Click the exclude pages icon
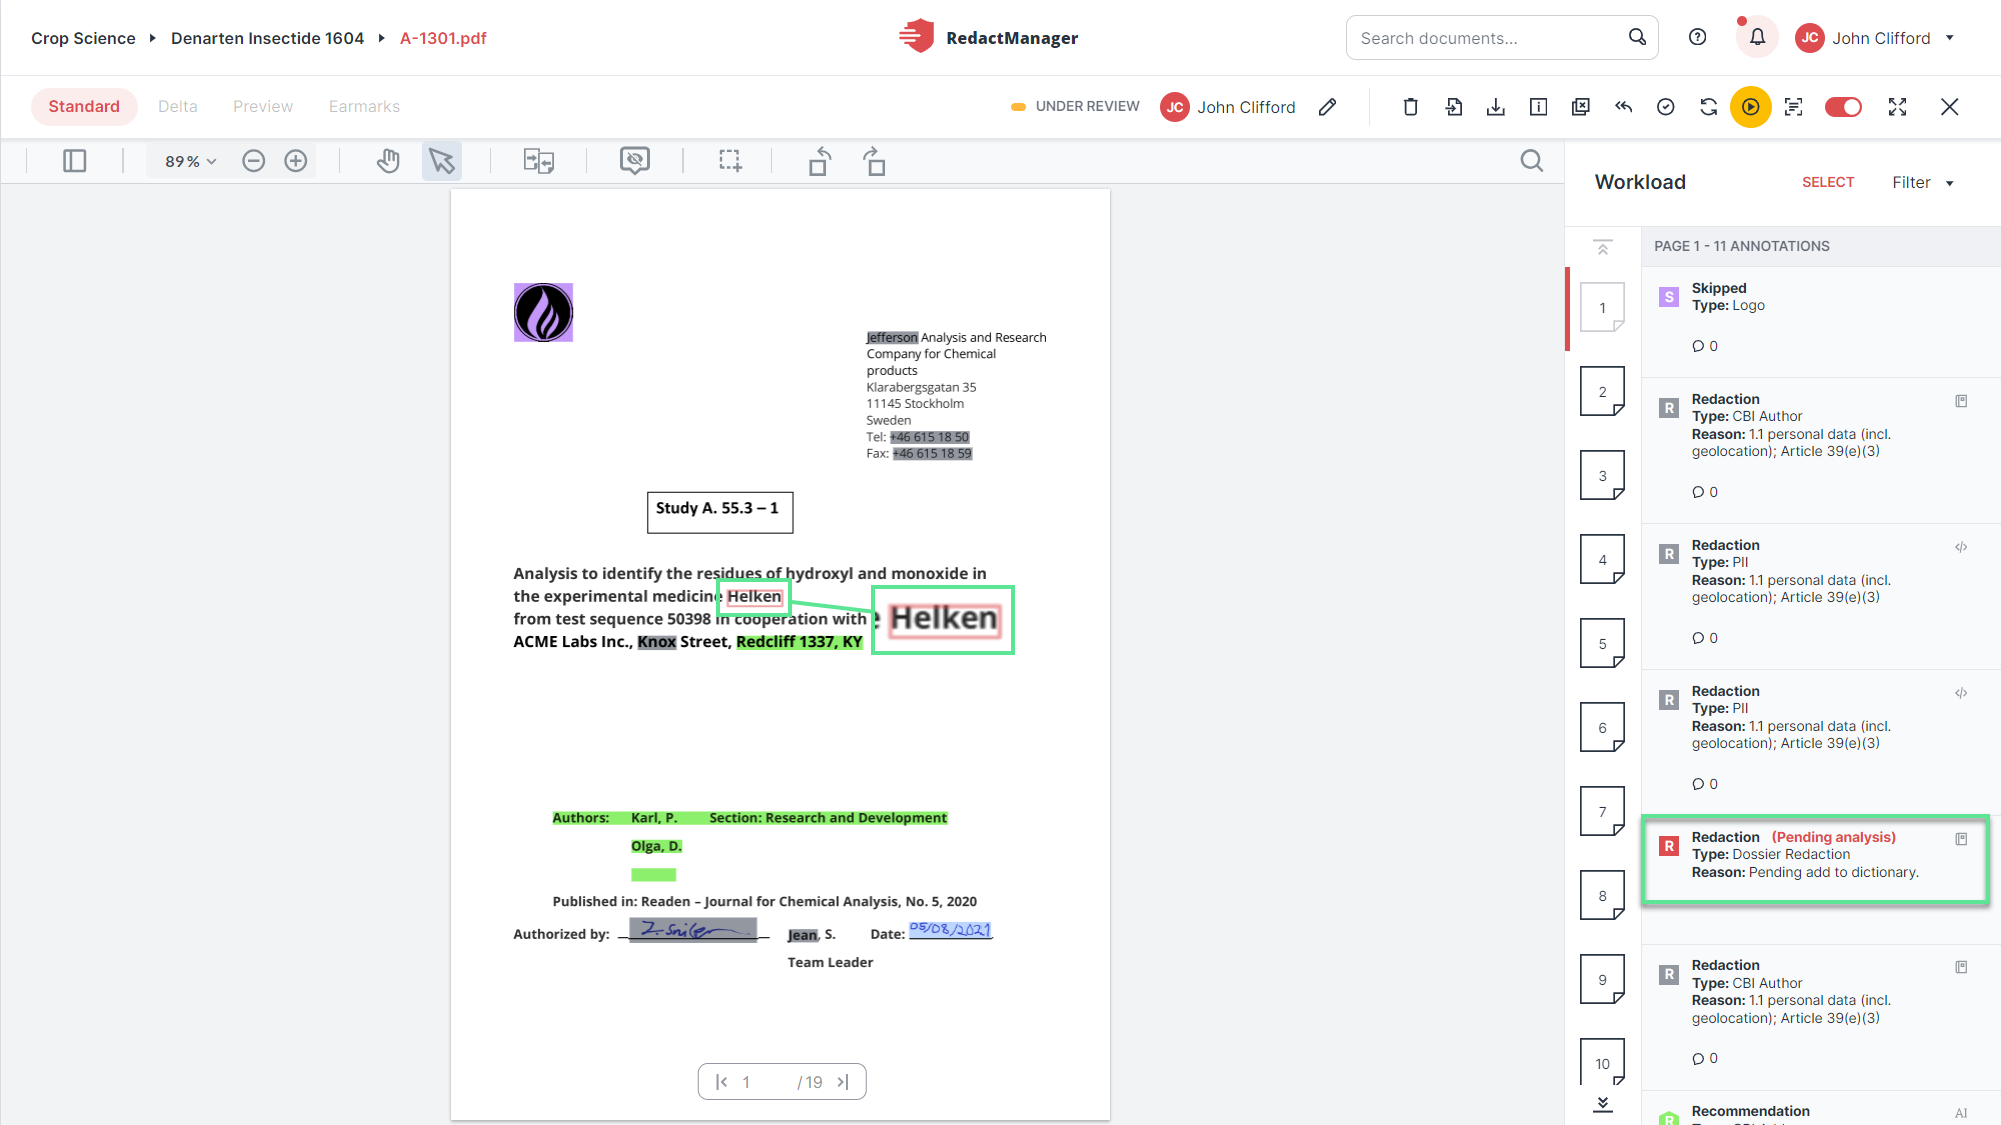The width and height of the screenshot is (2001, 1125). (x=1581, y=107)
